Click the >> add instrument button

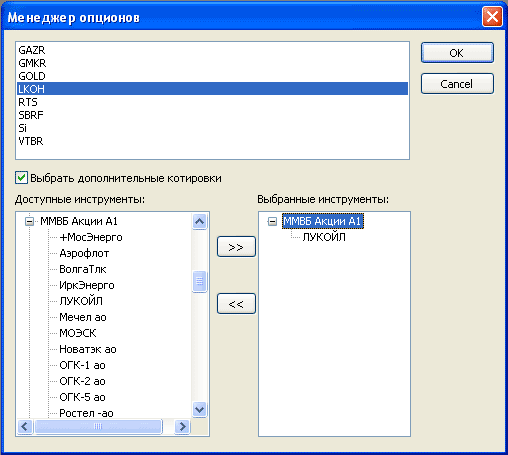(x=236, y=247)
